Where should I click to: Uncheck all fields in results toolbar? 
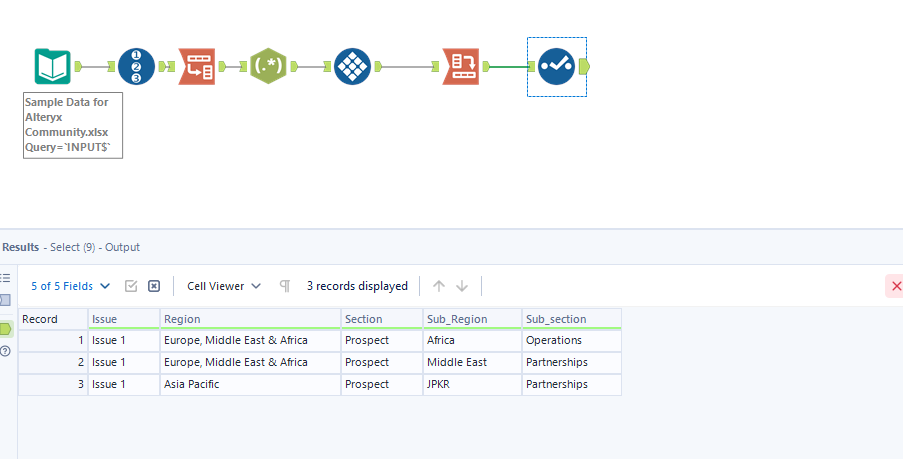coord(154,286)
